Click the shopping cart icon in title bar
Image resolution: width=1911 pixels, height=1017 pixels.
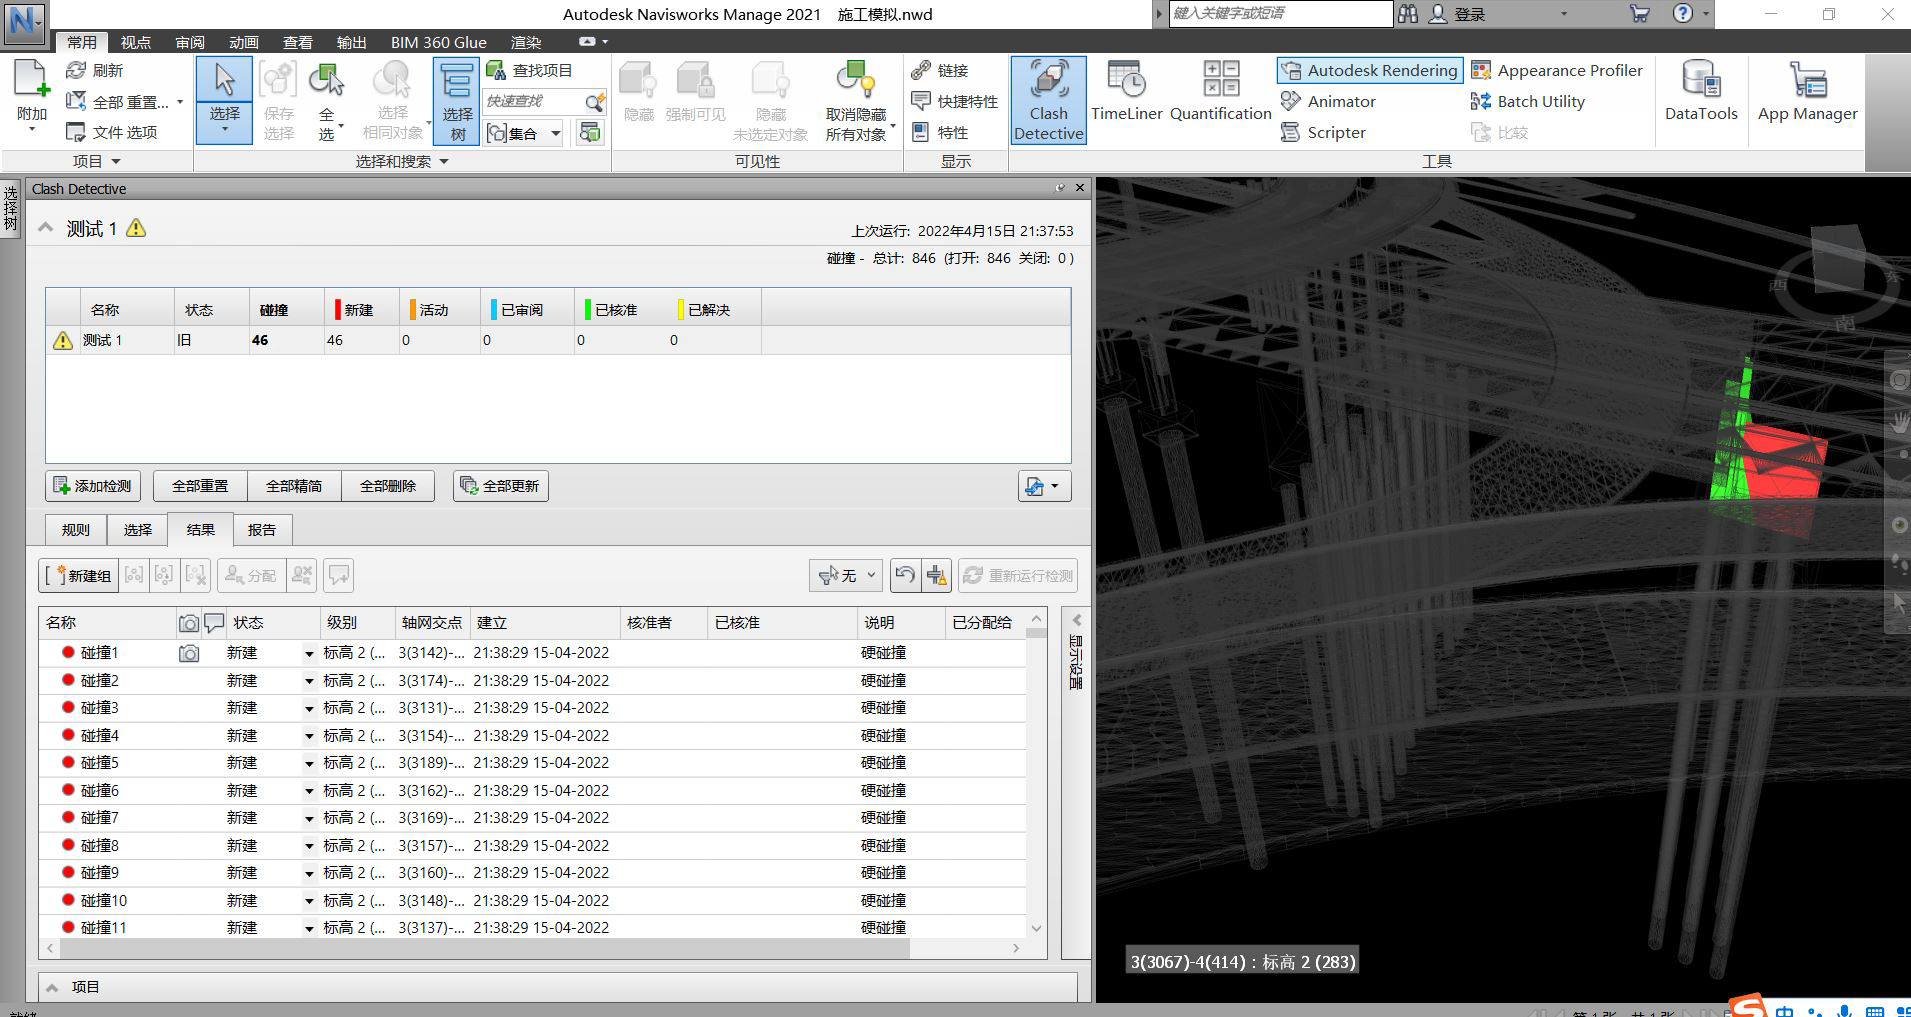pos(1639,14)
